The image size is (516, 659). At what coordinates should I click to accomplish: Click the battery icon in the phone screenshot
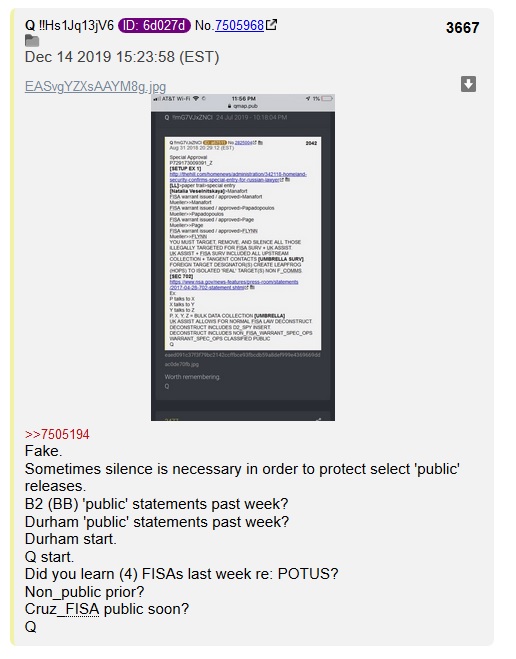[327, 99]
